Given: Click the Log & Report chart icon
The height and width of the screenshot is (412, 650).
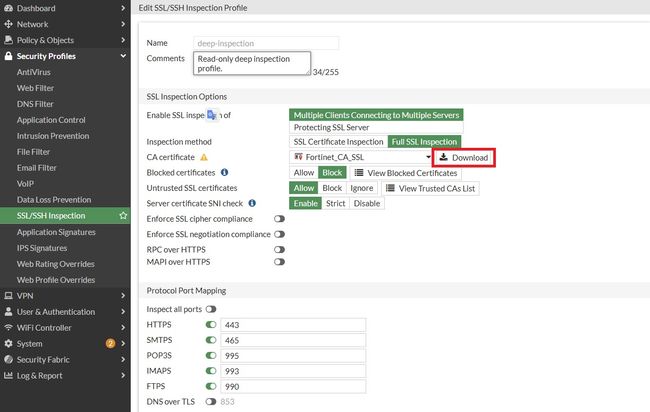Looking at the screenshot, I should [8, 375].
